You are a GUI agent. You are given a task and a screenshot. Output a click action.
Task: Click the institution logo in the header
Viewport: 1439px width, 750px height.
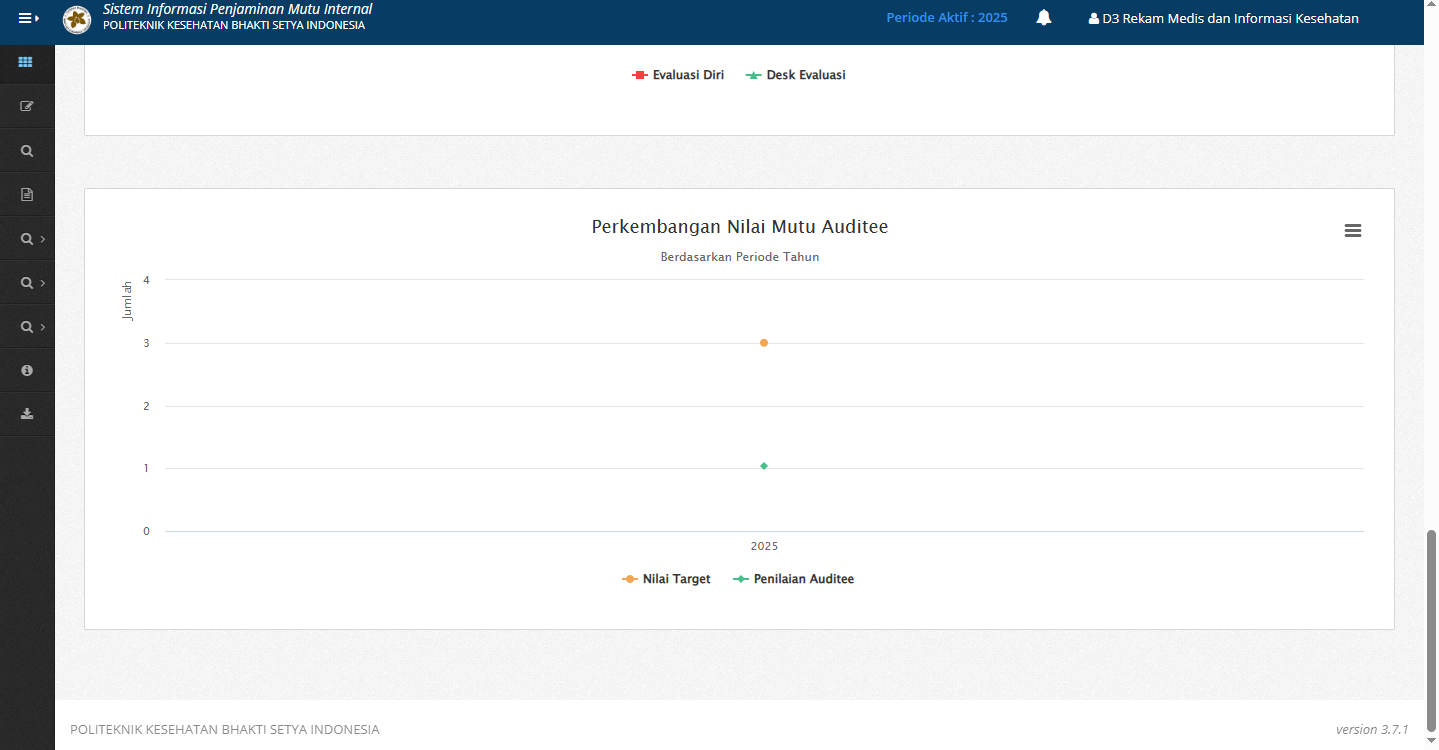pyautogui.click(x=76, y=19)
